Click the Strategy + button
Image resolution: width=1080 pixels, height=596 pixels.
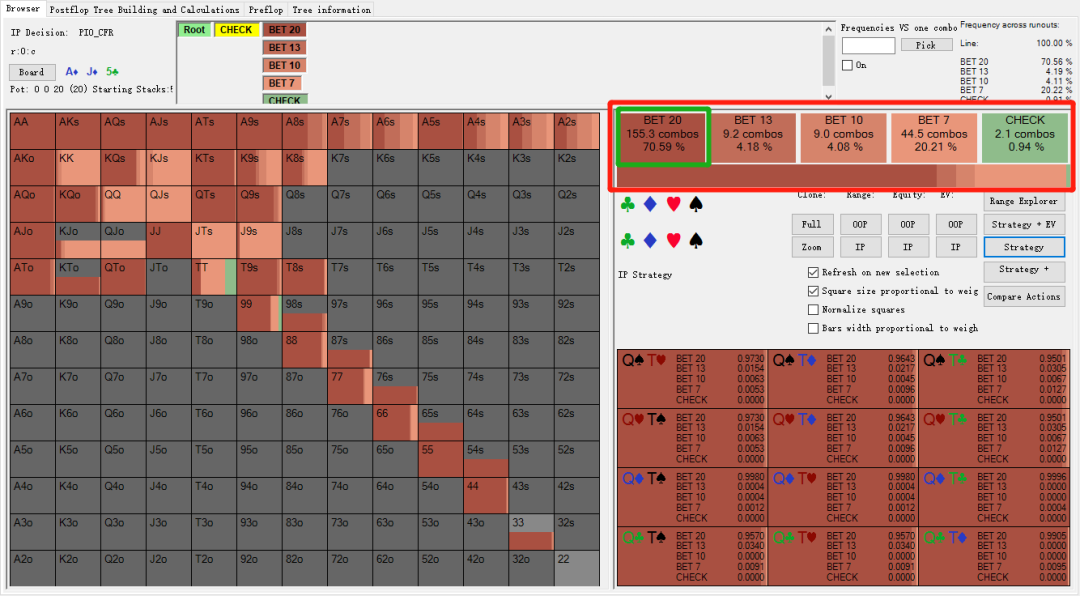1024,269
